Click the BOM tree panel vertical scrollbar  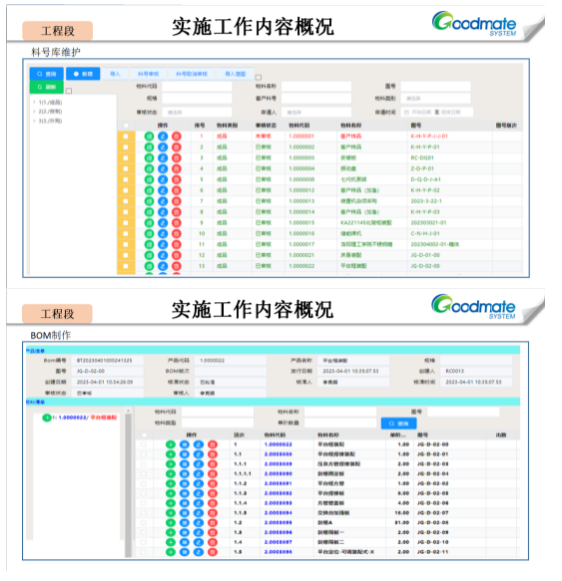[x=128, y=482]
